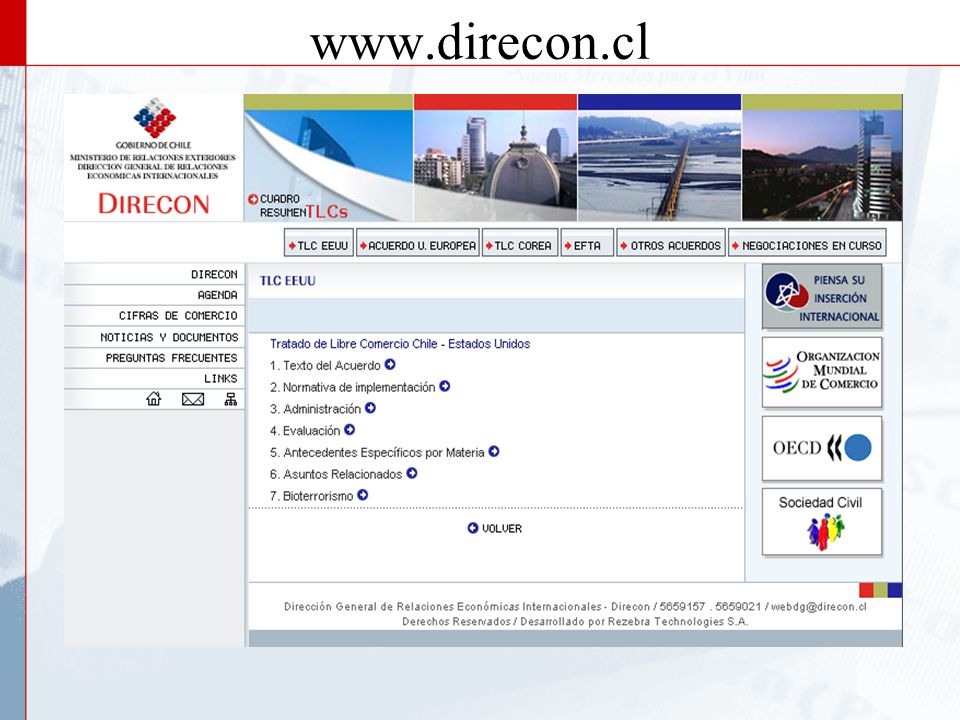Click arrow icon beside Normativa de implementación
Screen dimensions: 960x720
(444, 386)
